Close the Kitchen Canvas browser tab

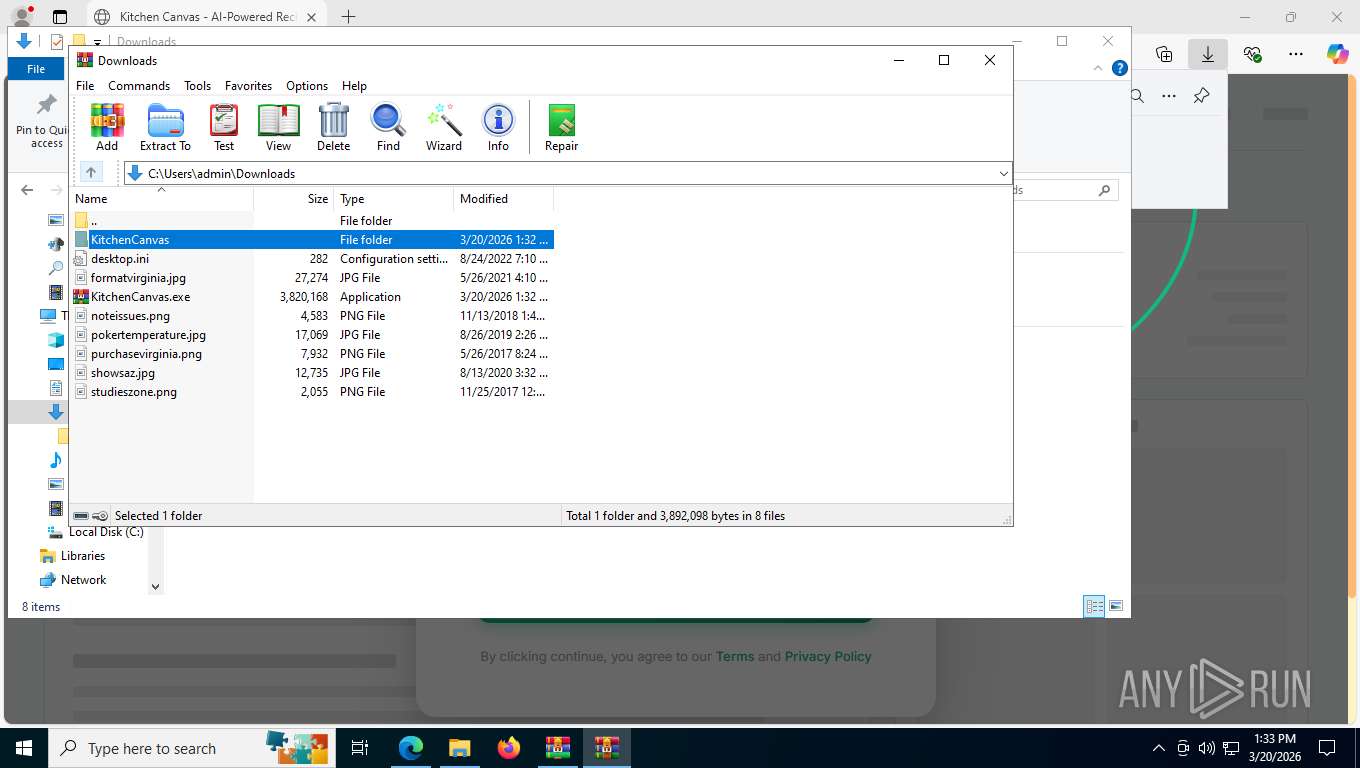click(311, 17)
